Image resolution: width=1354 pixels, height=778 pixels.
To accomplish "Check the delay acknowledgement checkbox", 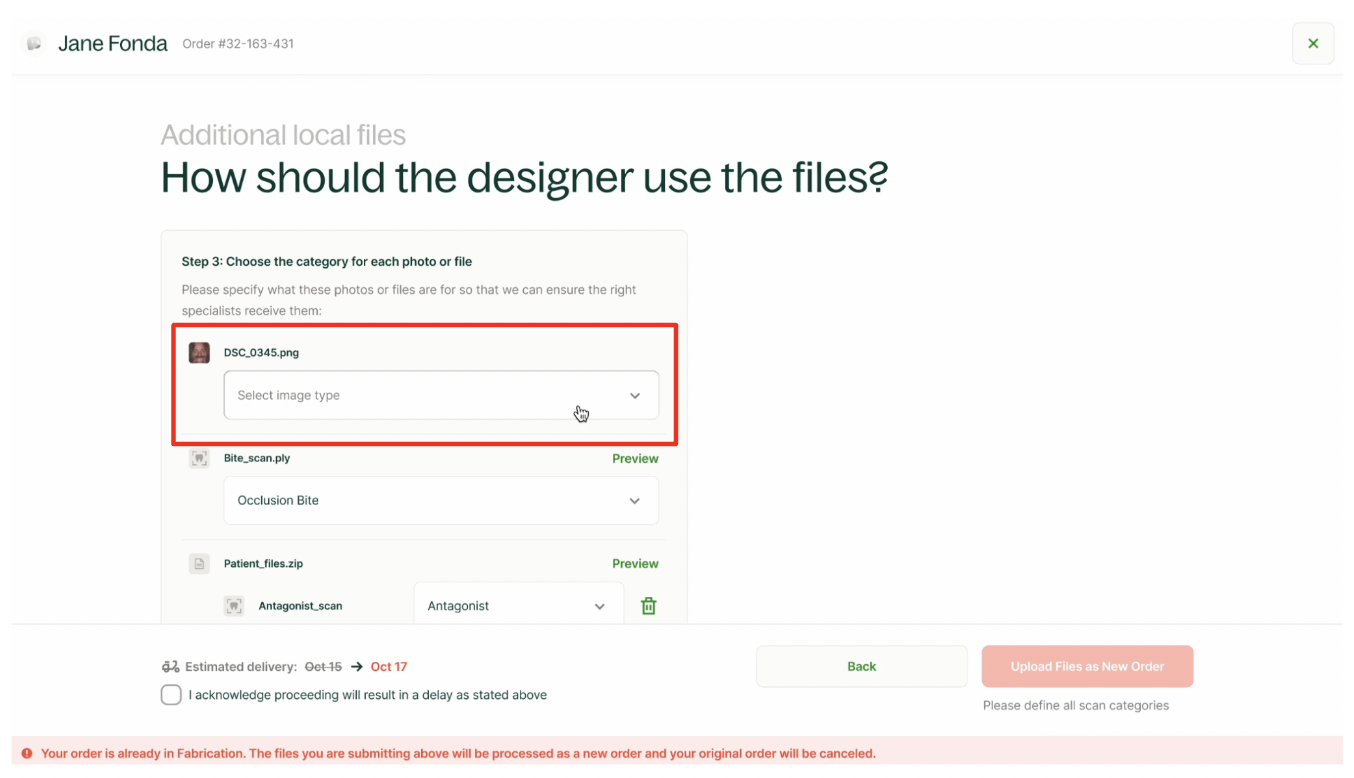I will 171,695.
